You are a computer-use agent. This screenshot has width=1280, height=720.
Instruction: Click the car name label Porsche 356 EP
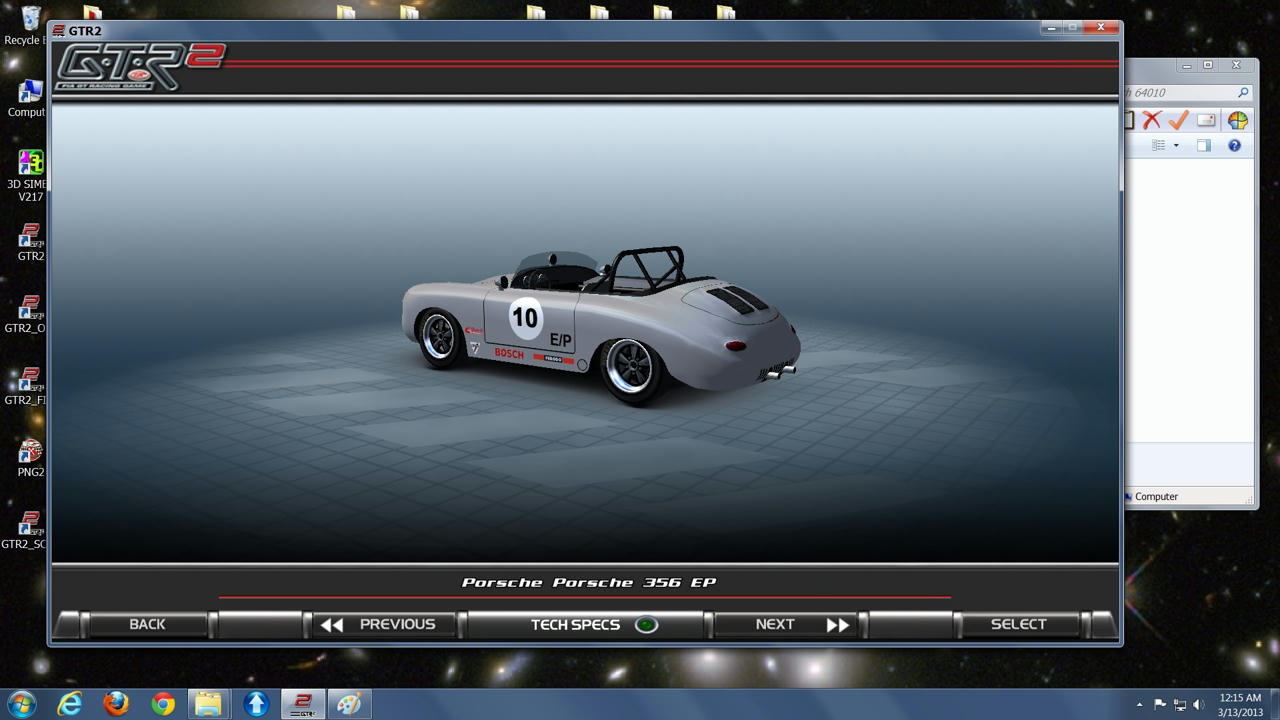pos(589,582)
